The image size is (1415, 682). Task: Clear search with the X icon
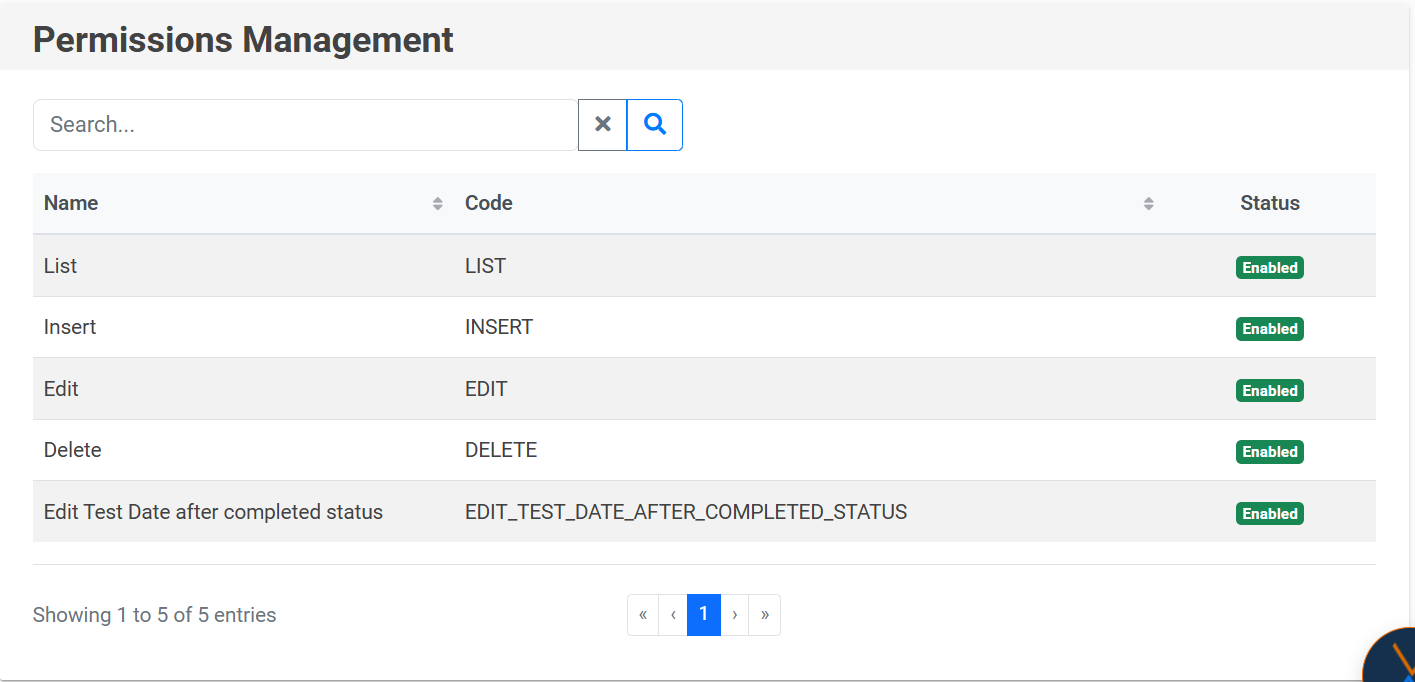tap(602, 125)
